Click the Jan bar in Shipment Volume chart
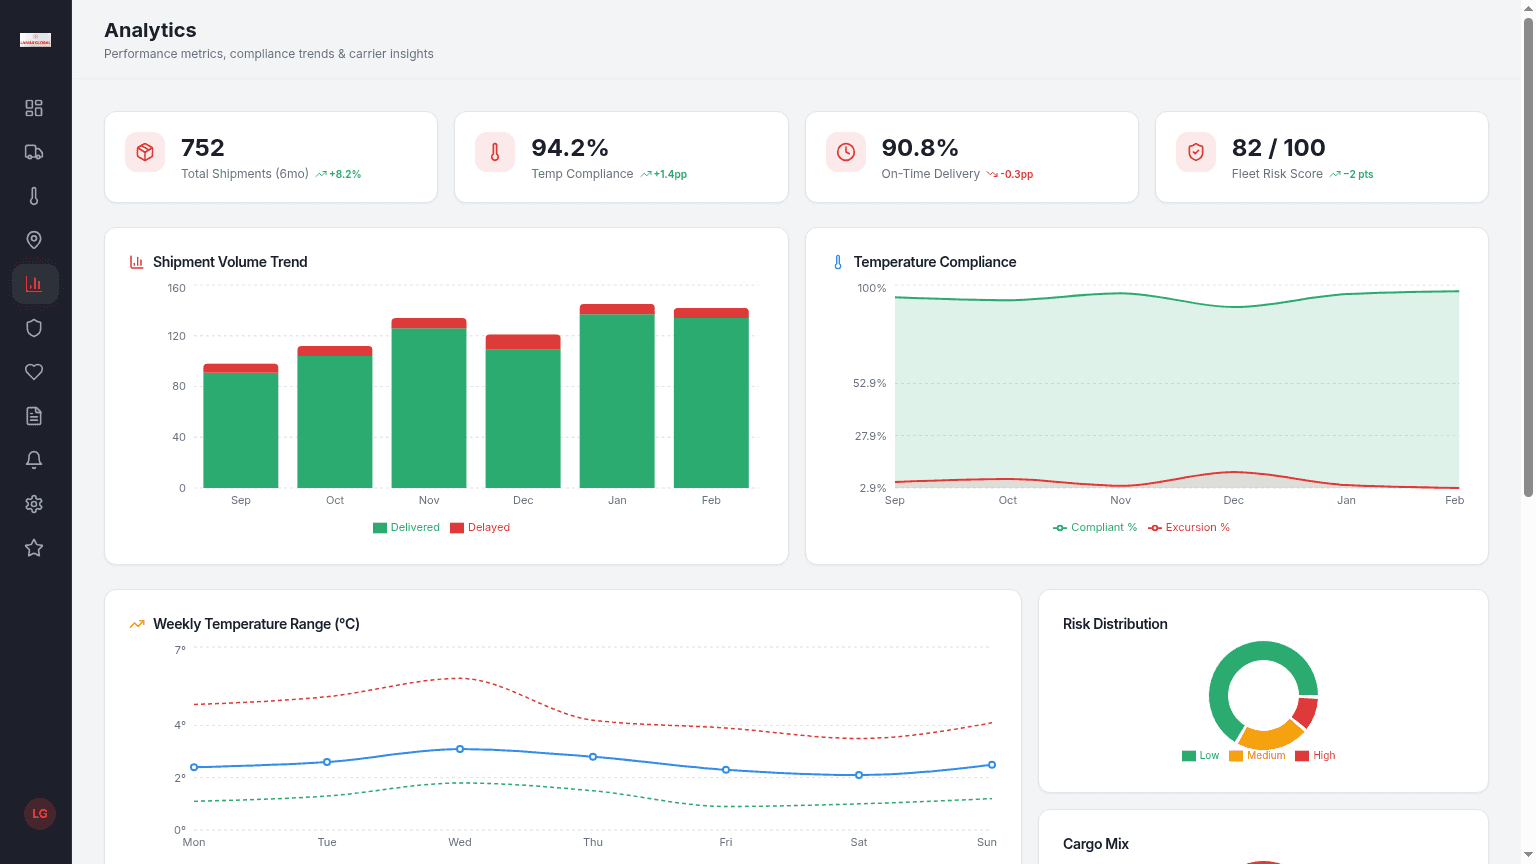 [x=617, y=396]
